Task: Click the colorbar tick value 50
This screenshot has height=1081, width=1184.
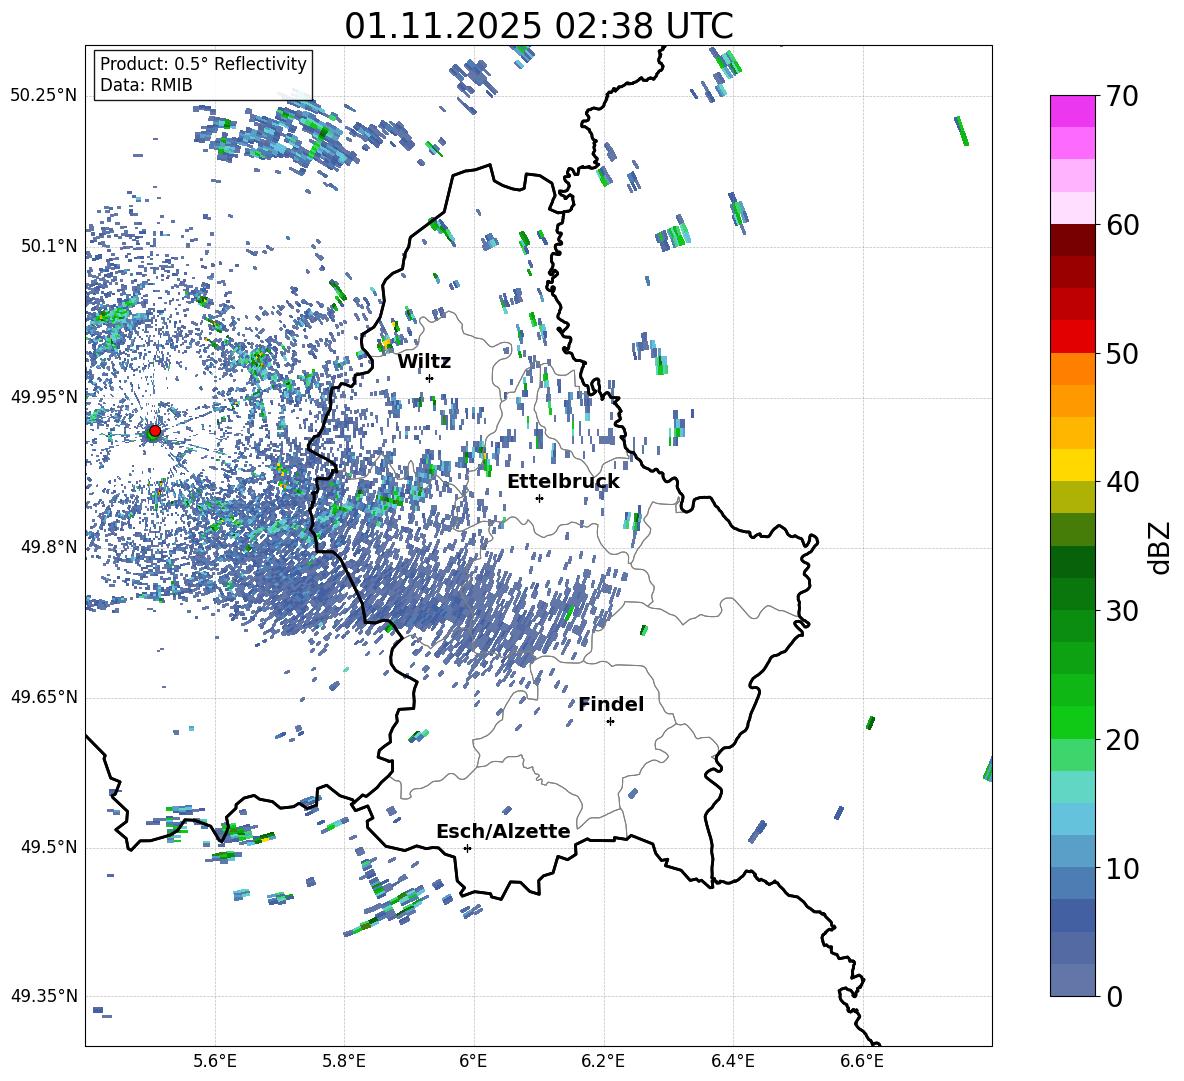Action: [x=1123, y=354]
